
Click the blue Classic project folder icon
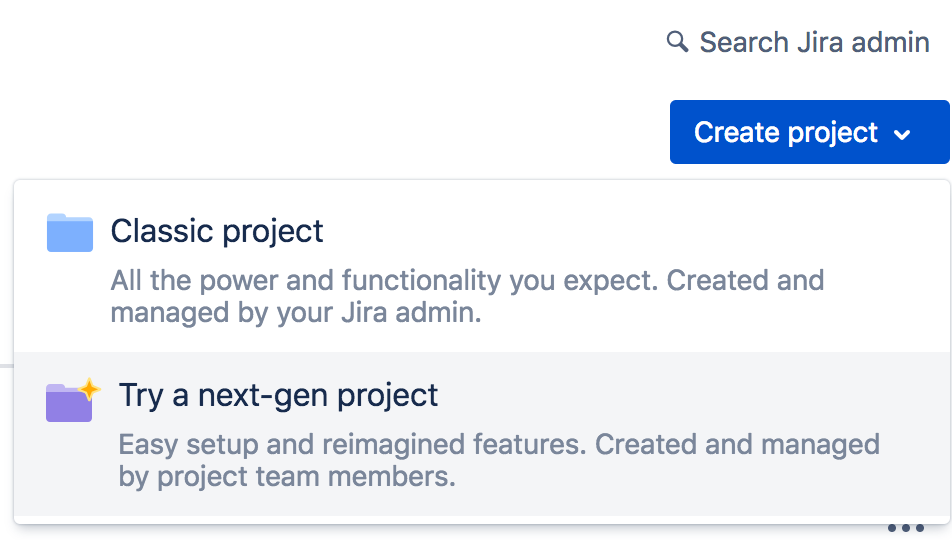(70, 233)
